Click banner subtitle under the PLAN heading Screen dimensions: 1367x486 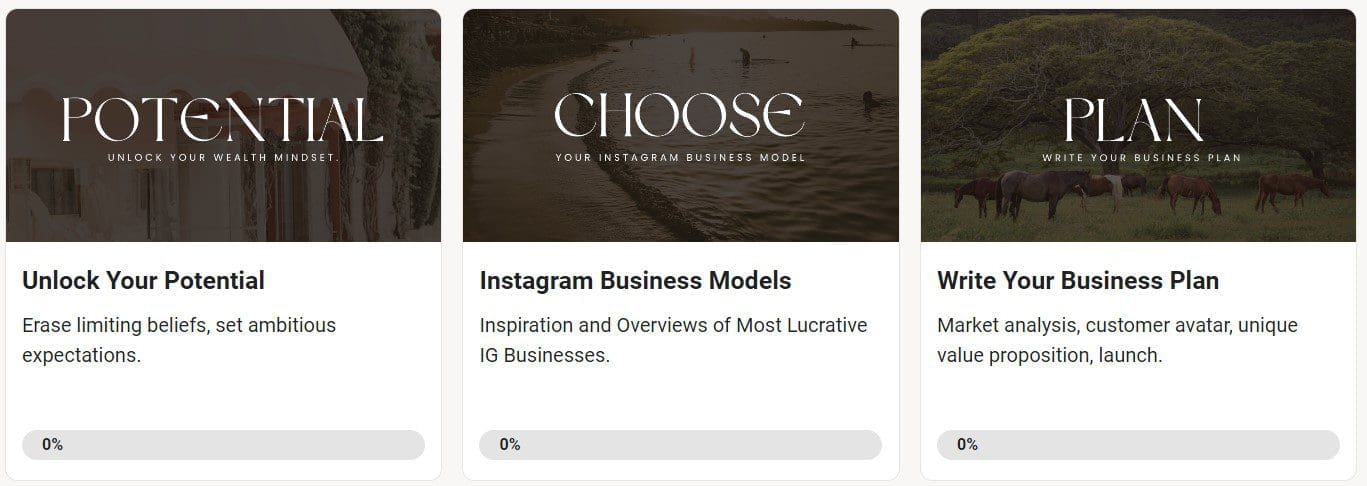tap(1141, 157)
